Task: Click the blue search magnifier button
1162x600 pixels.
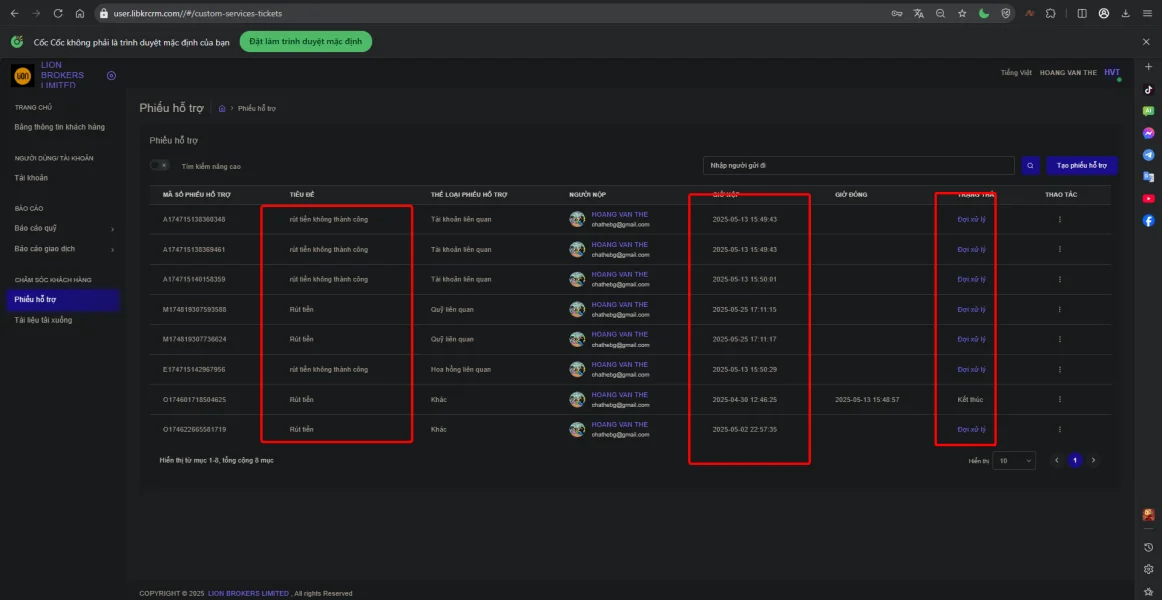Action: [1030, 166]
